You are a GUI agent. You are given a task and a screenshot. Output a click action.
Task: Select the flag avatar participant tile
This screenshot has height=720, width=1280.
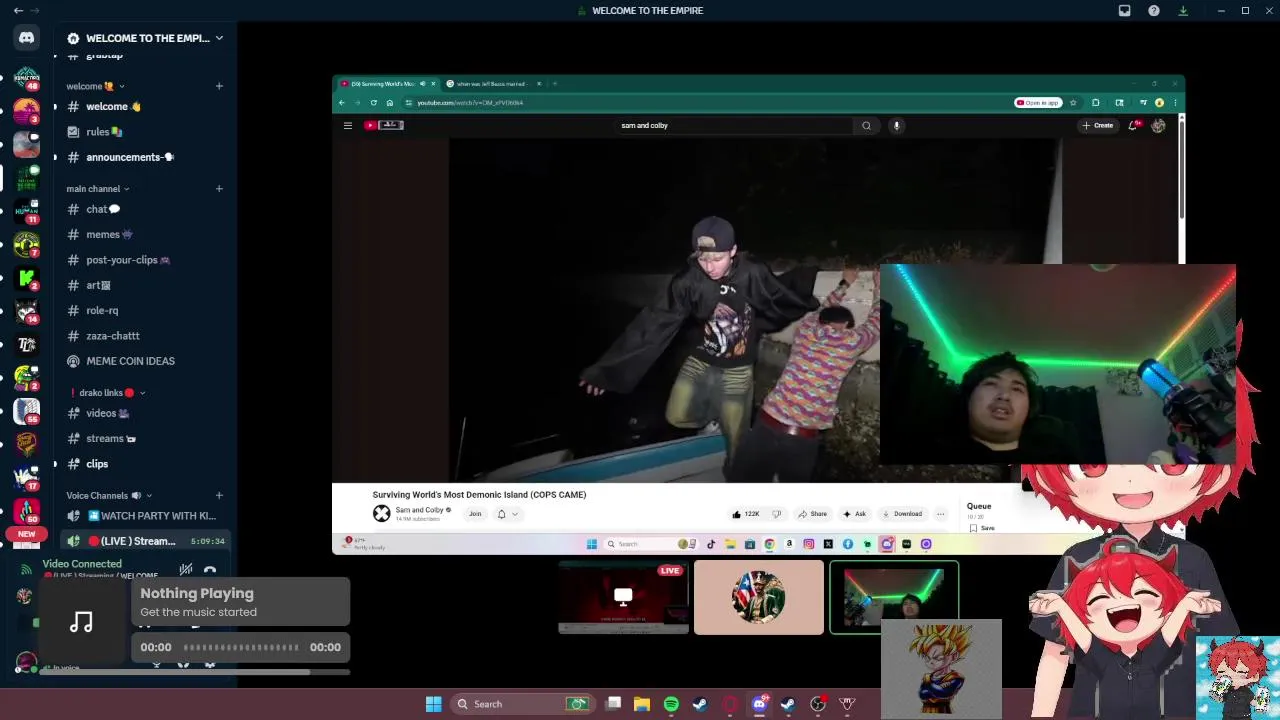click(759, 597)
